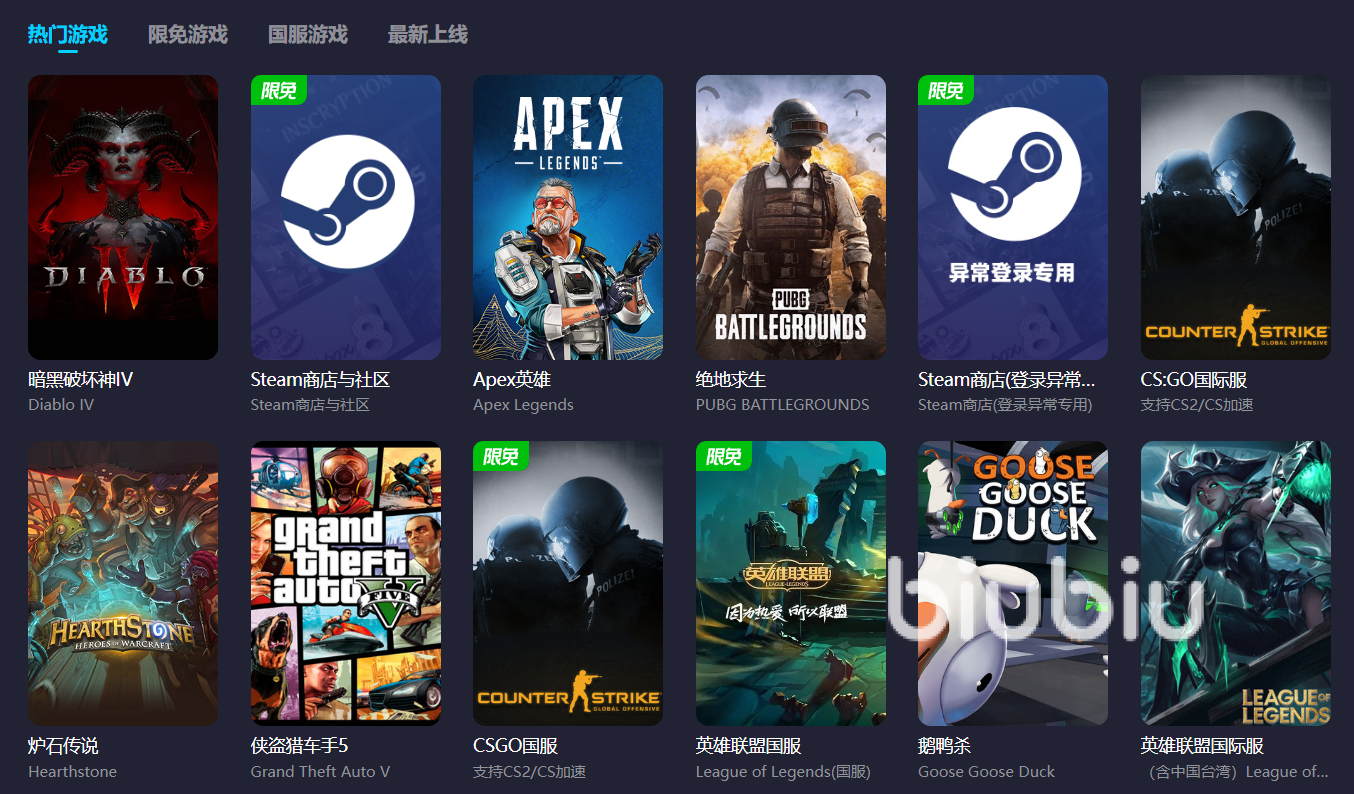Viewport: 1354px width, 794px height.
Task: Open the Diablo IV cover art
Action: pos(123,217)
